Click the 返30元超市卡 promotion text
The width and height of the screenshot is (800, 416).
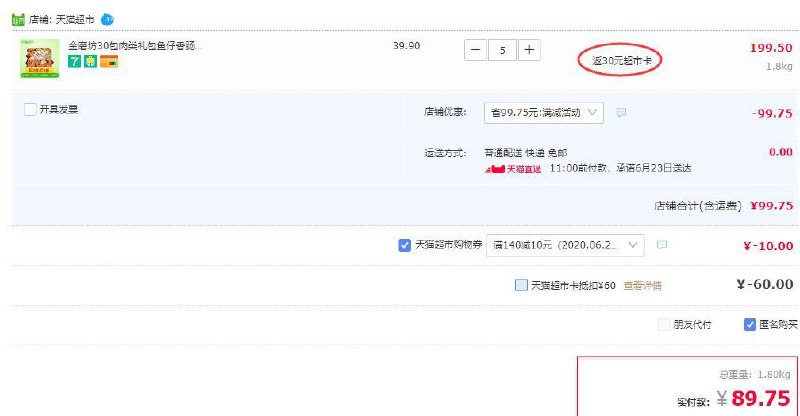(x=621, y=61)
